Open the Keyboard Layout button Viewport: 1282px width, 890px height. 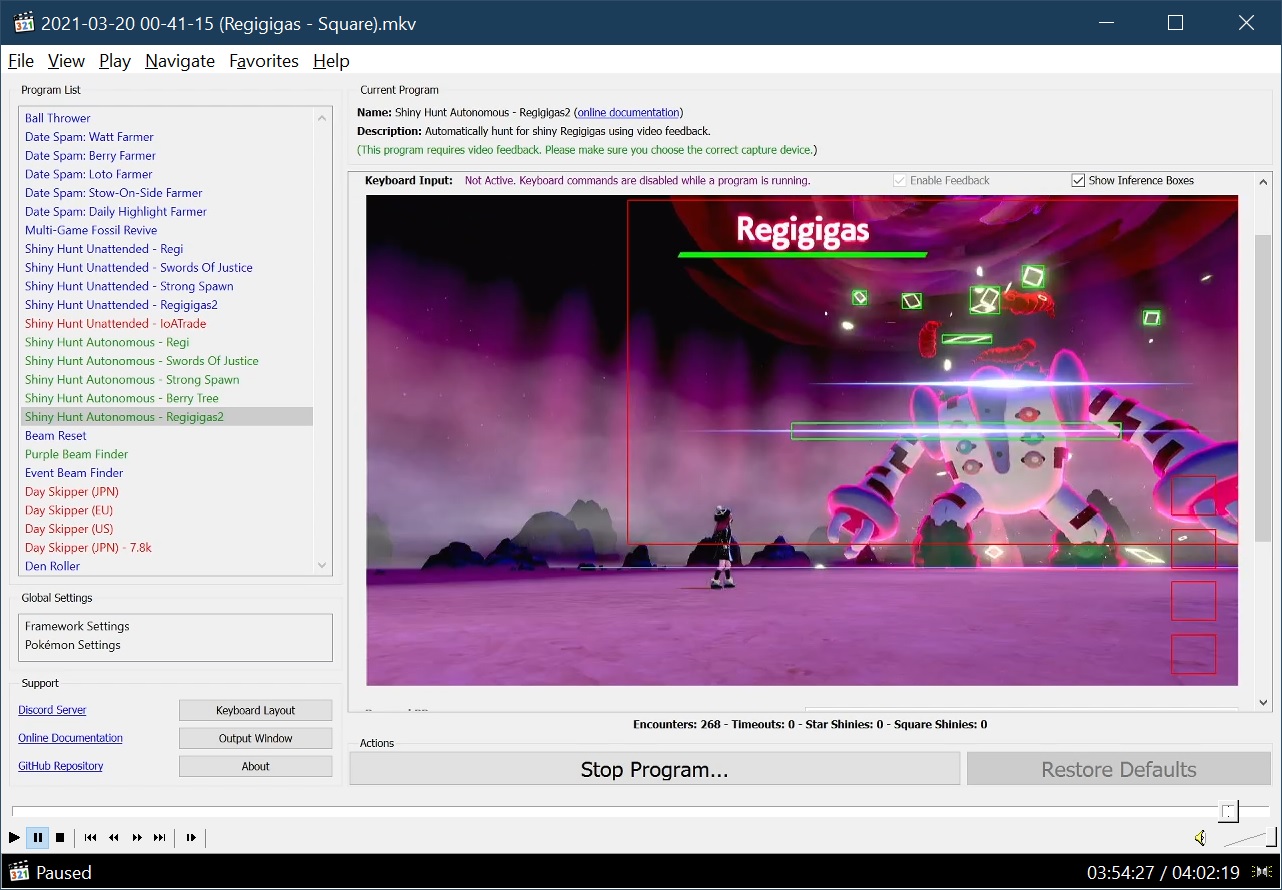[256, 710]
